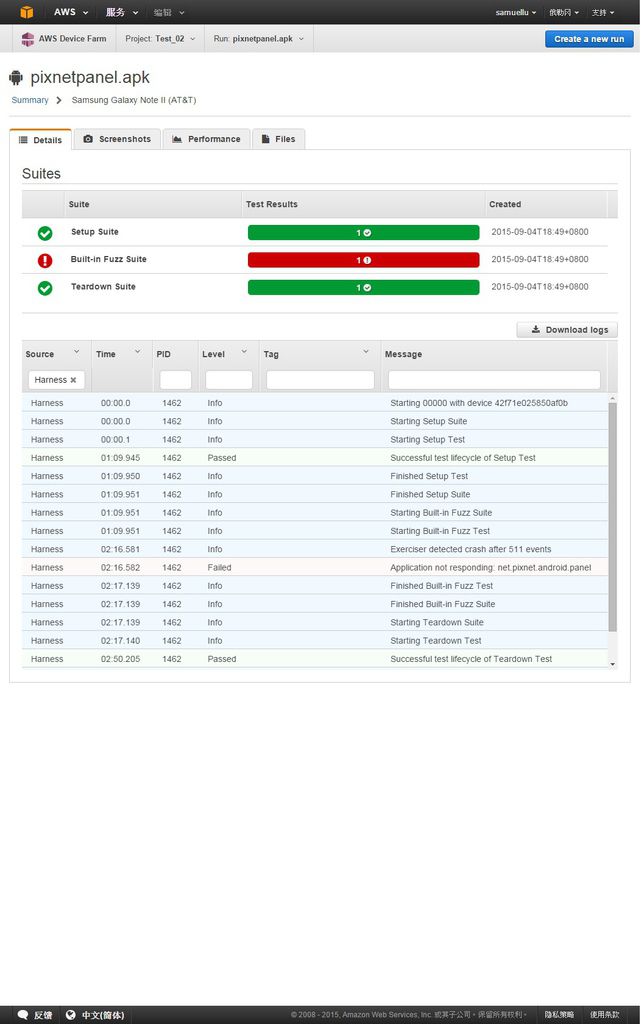Select log row 'Successful test lifecycle of Teardown Test'

point(315,659)
